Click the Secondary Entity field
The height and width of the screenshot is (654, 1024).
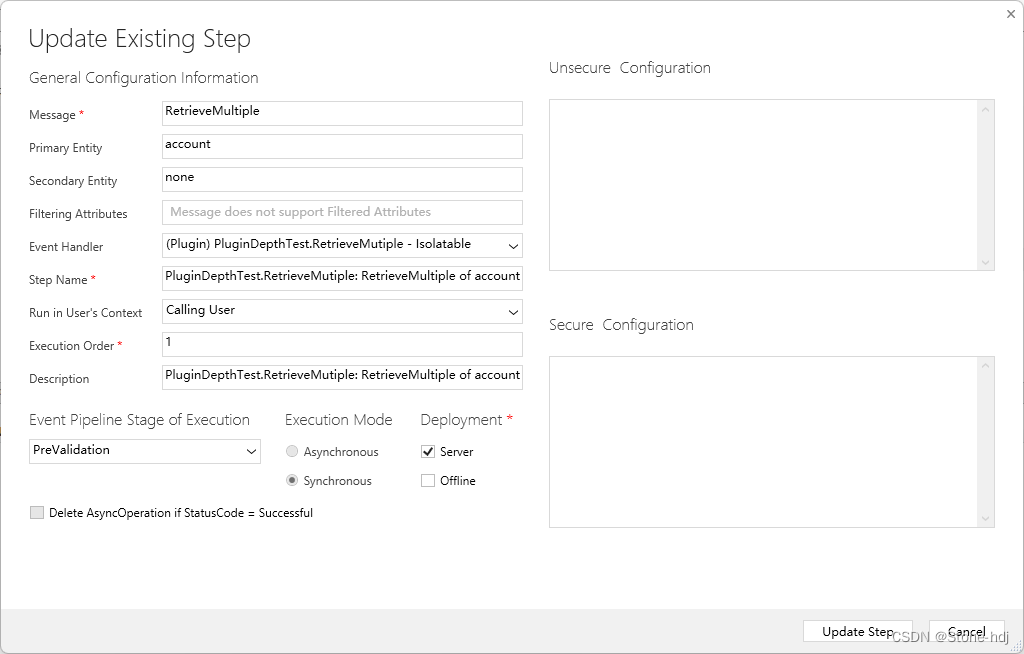coord(342,179)
